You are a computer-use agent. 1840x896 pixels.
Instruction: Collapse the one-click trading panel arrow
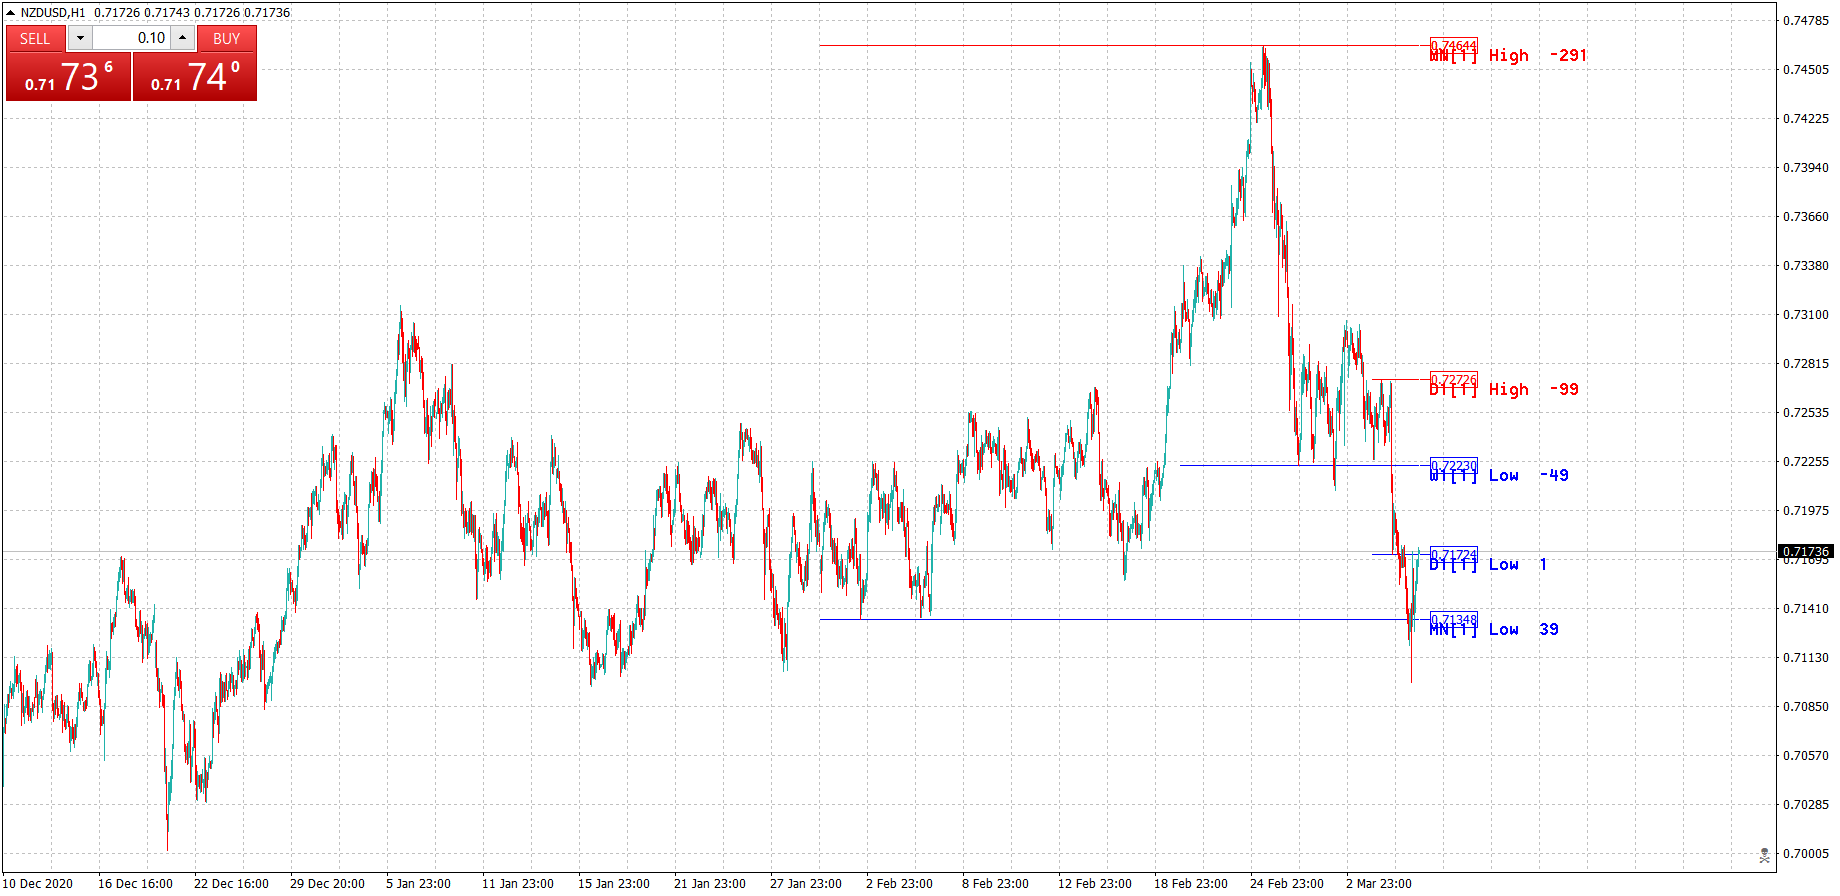[x=10, y=13]
